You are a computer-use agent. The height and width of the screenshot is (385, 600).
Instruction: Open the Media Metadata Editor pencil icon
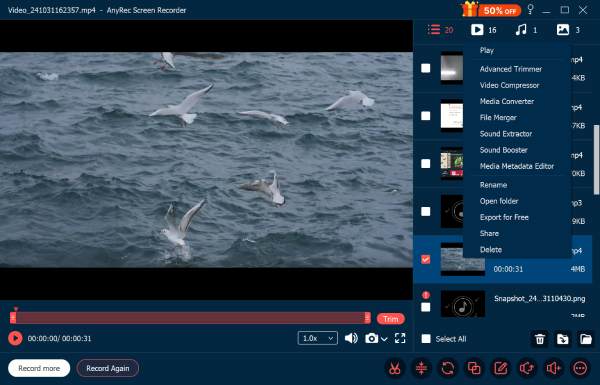point(501,368)
